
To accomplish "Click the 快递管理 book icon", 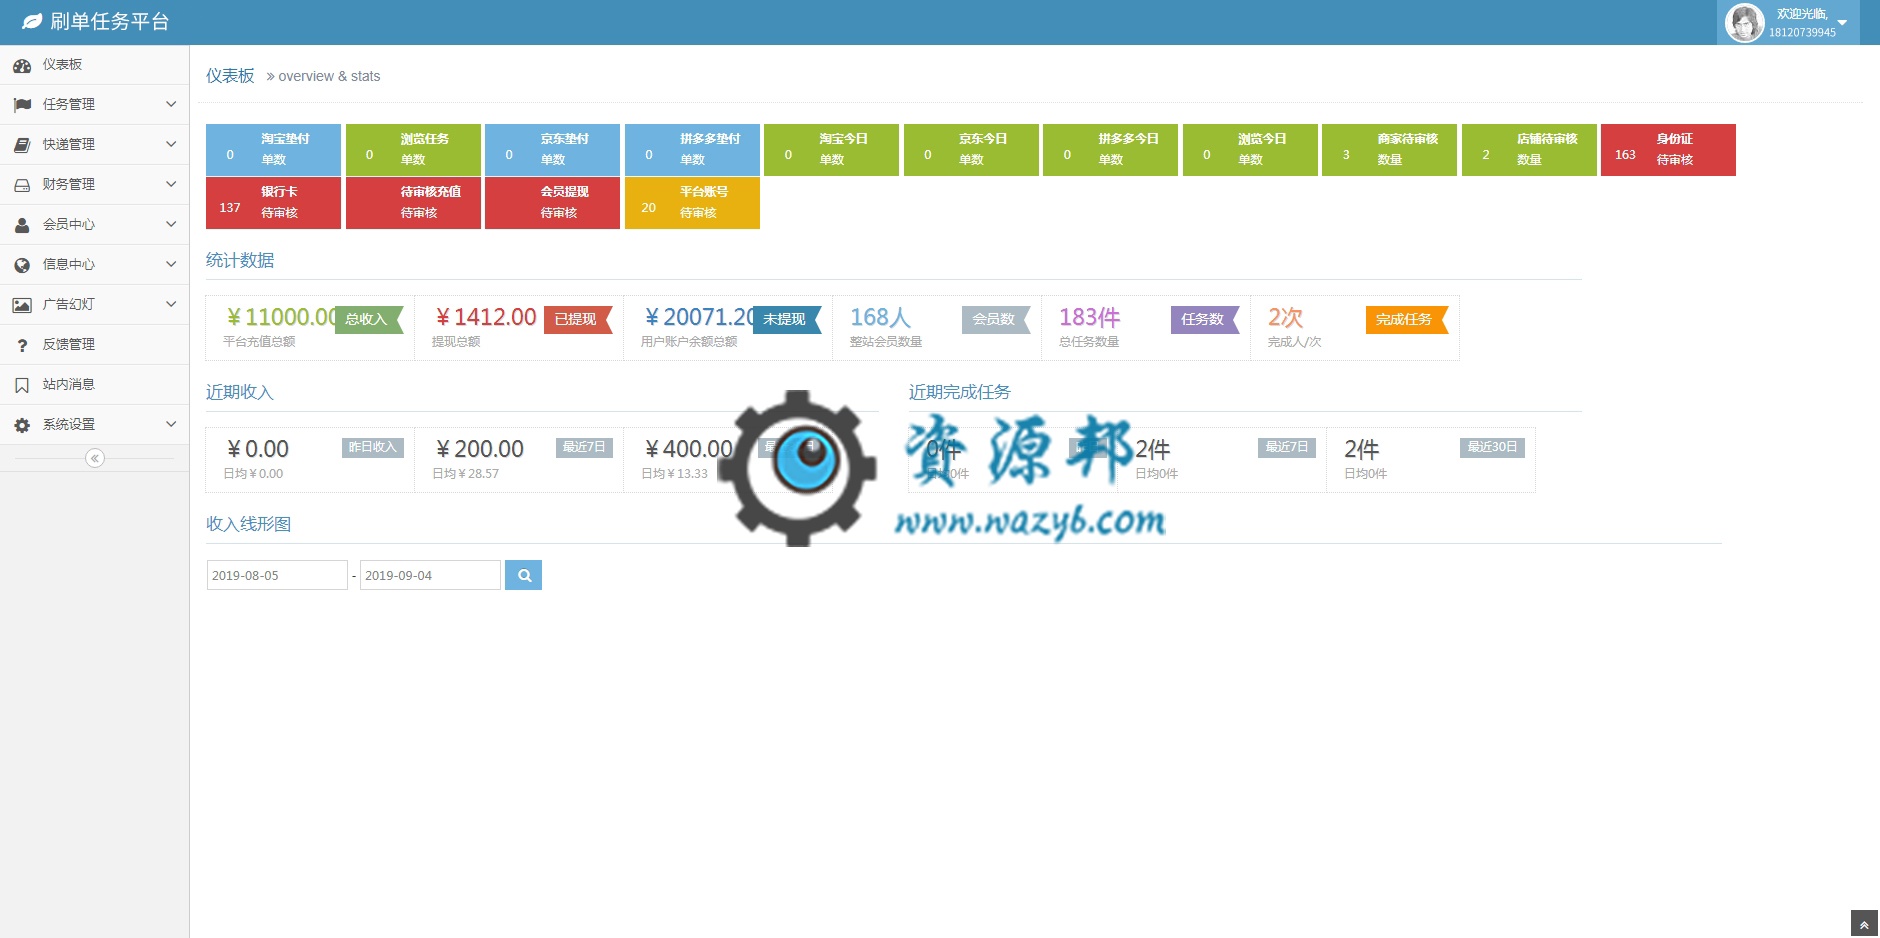I will (x=22, y=145).
